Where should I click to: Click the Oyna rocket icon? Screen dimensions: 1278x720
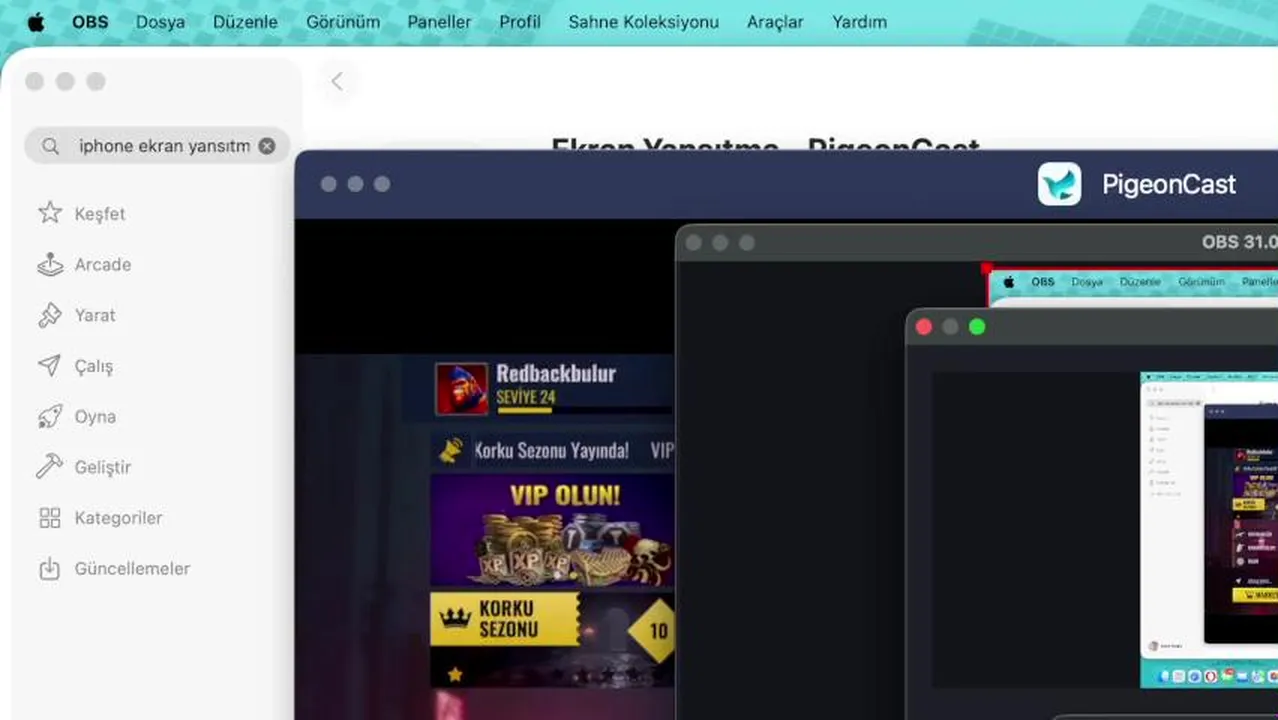coord(50,417)
